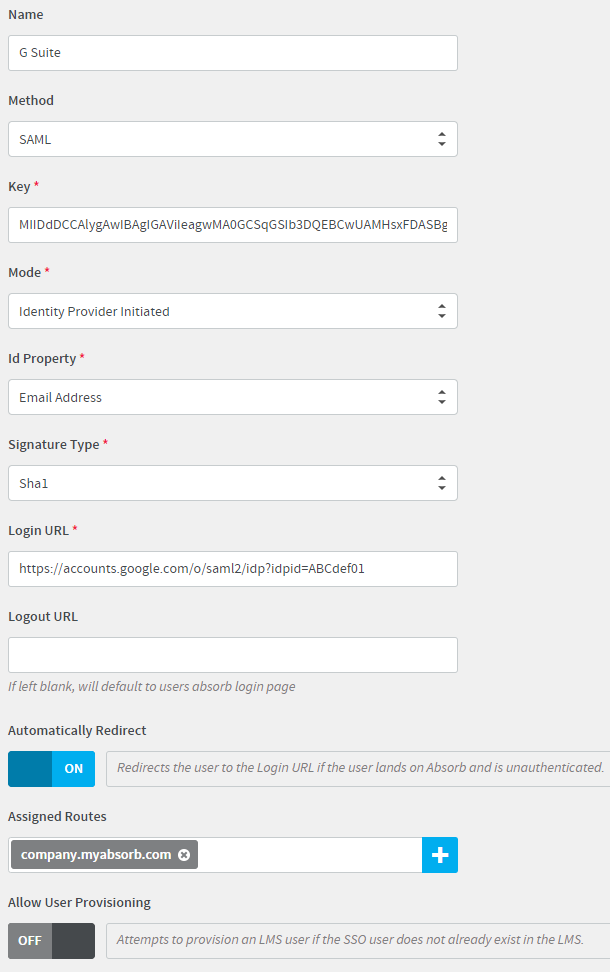Click the Method dropdown arrow icon
Viewport: 610px width, 972px height.
point(441,139)
